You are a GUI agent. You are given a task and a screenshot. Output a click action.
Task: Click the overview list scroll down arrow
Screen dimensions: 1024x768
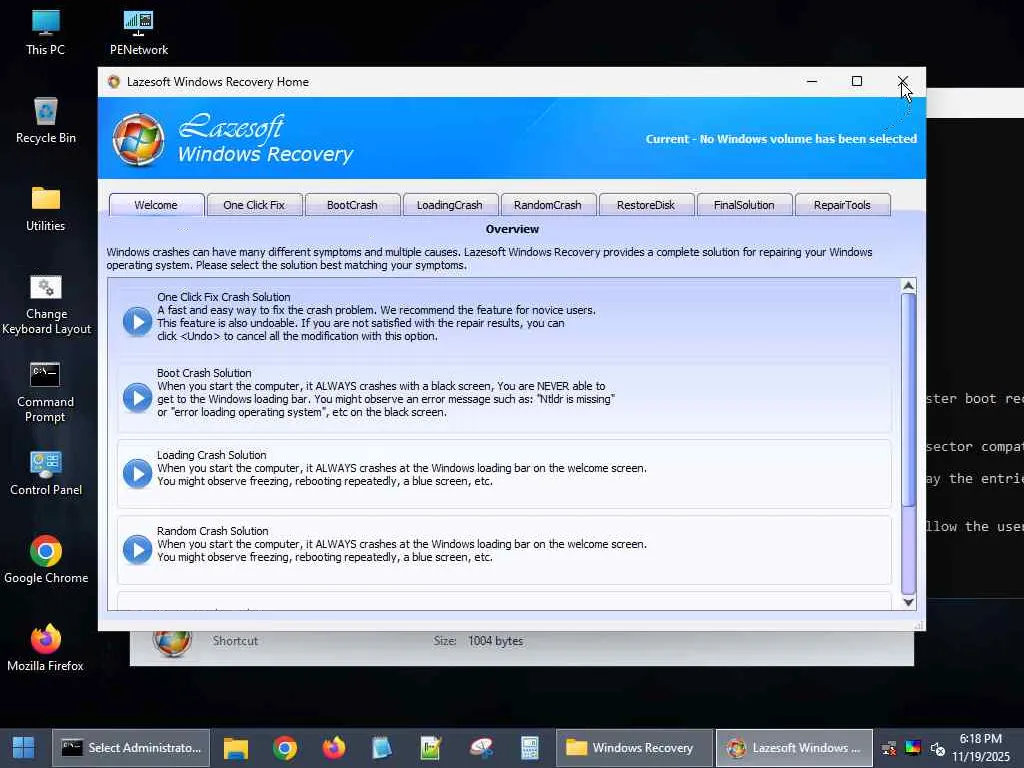(908, 602)
